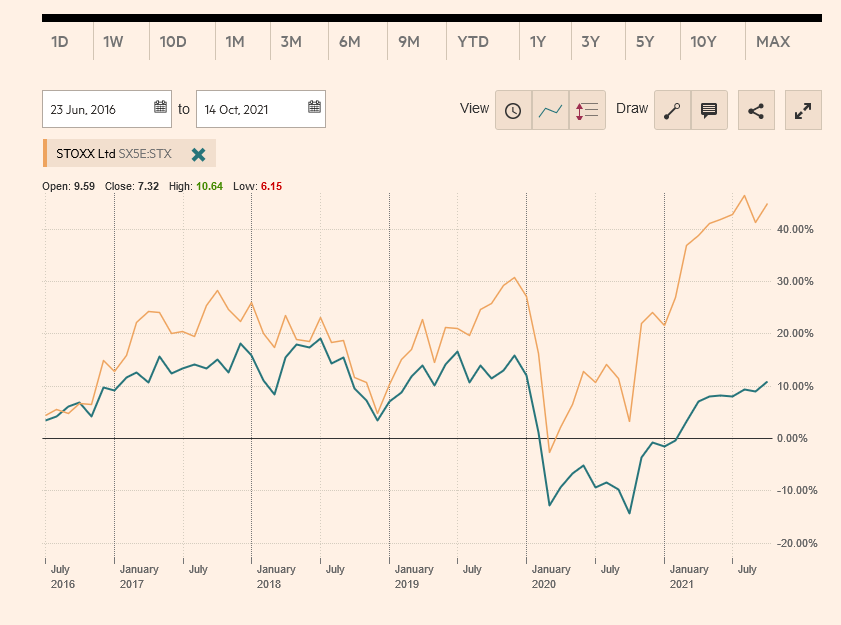Select the line chart view icon
This screenshot has height=625, width=841.
tap(550, 110)
